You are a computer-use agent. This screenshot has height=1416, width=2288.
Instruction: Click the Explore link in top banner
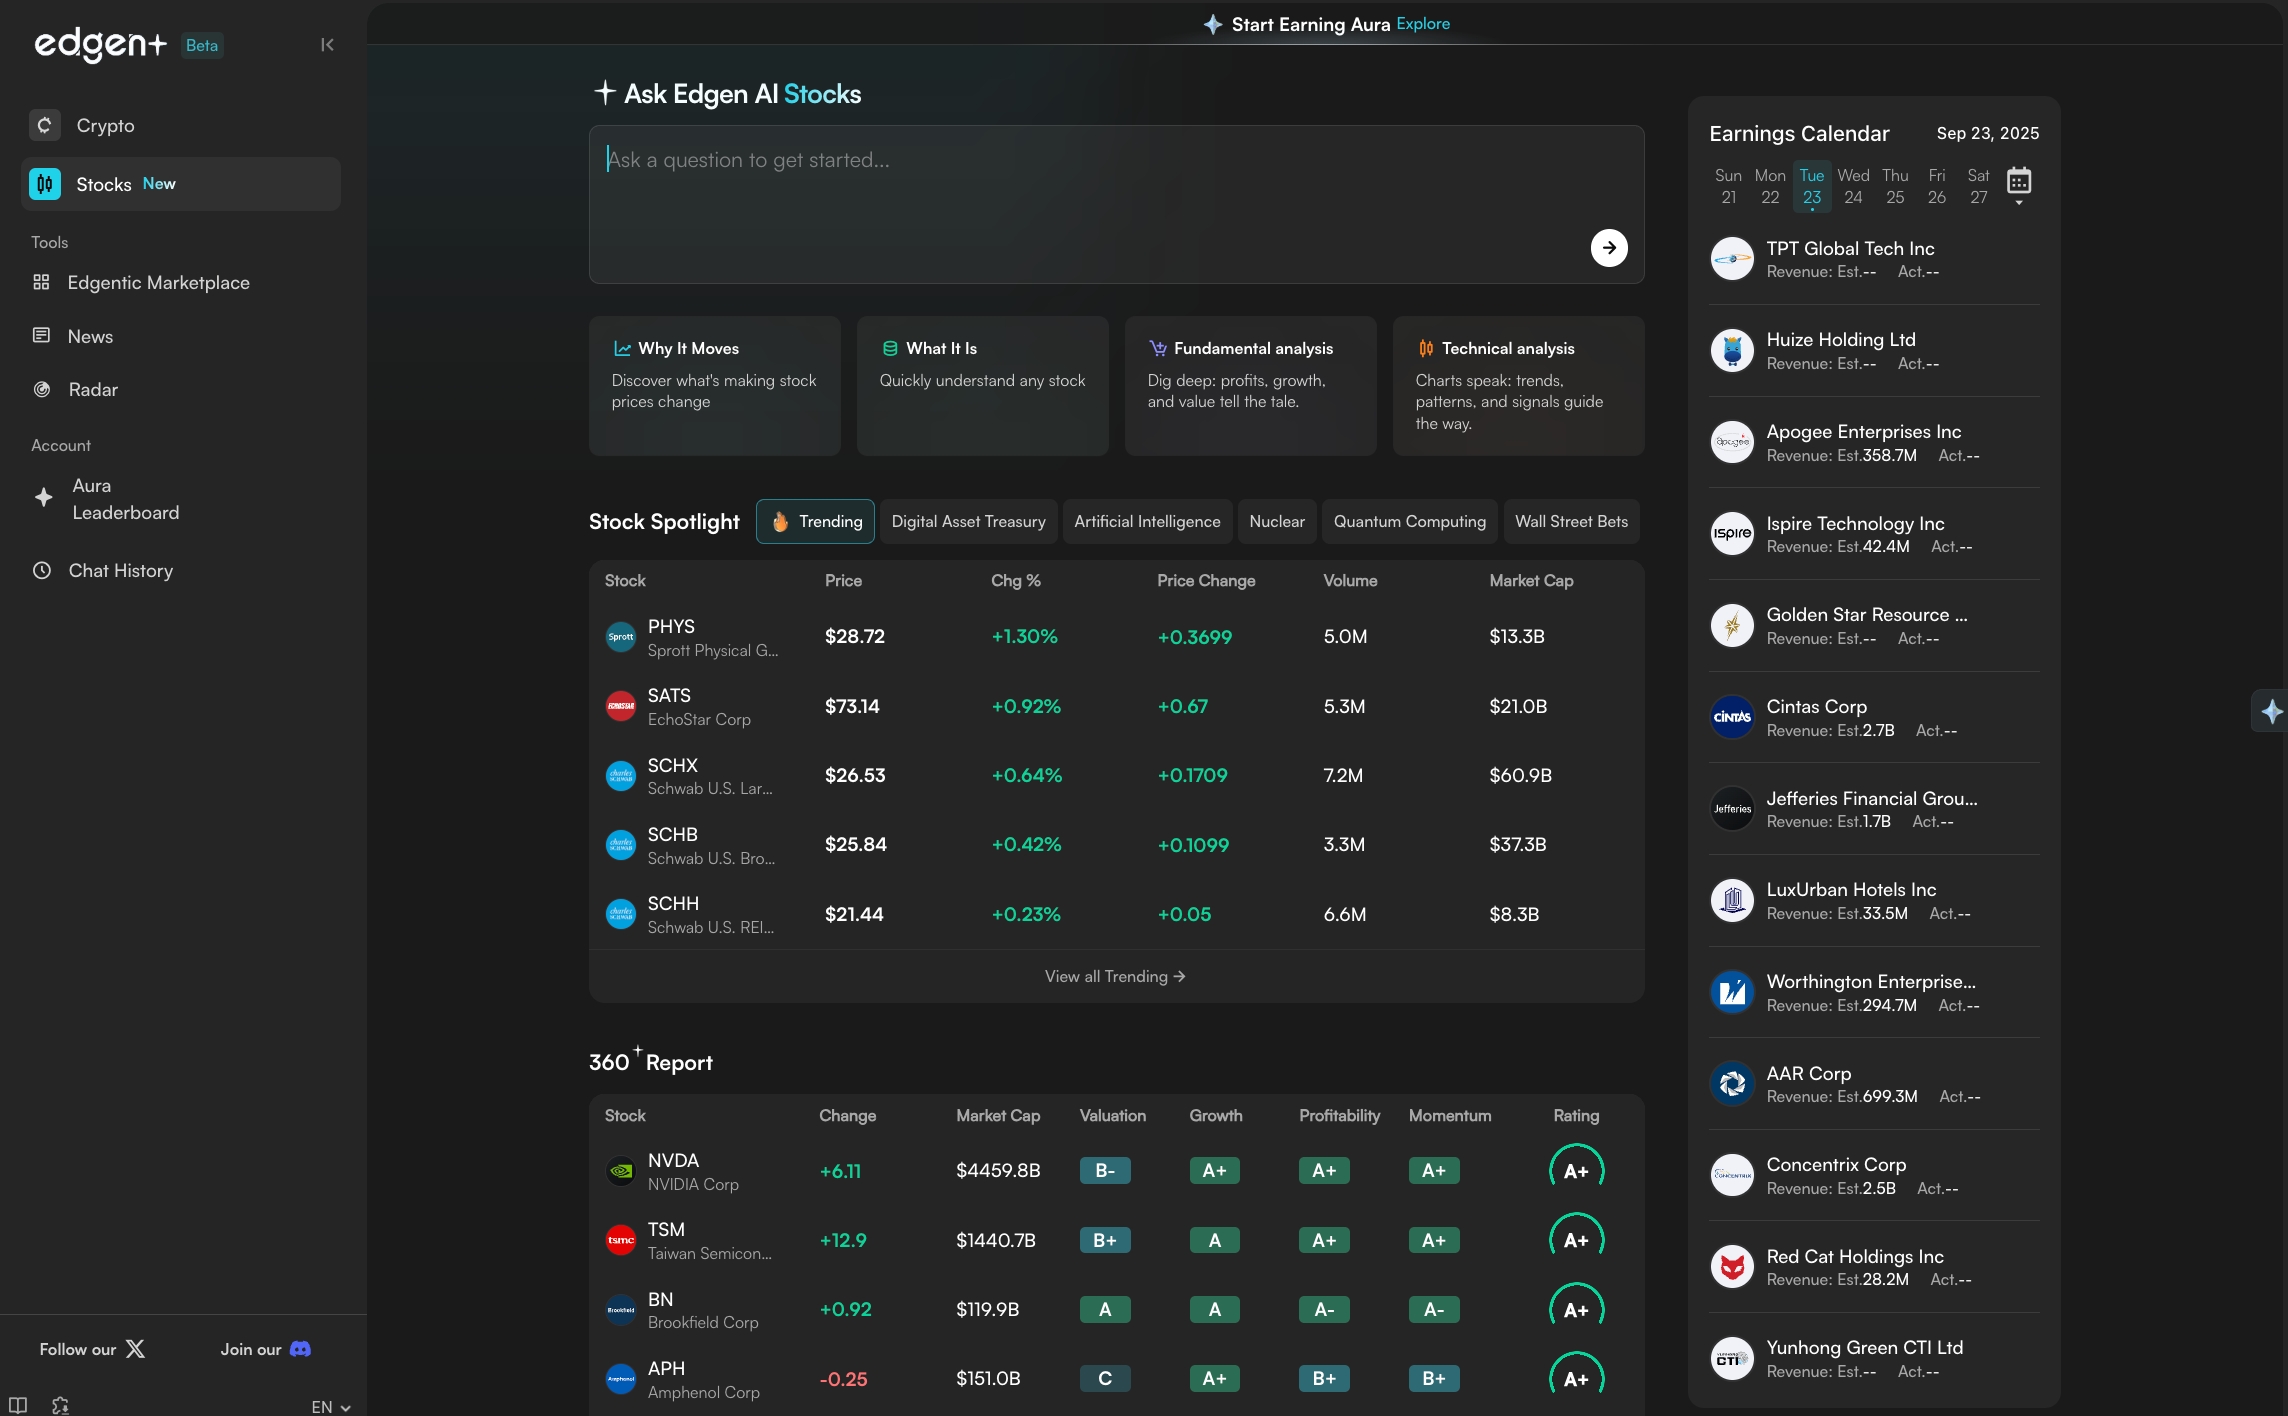point(1423,24)
